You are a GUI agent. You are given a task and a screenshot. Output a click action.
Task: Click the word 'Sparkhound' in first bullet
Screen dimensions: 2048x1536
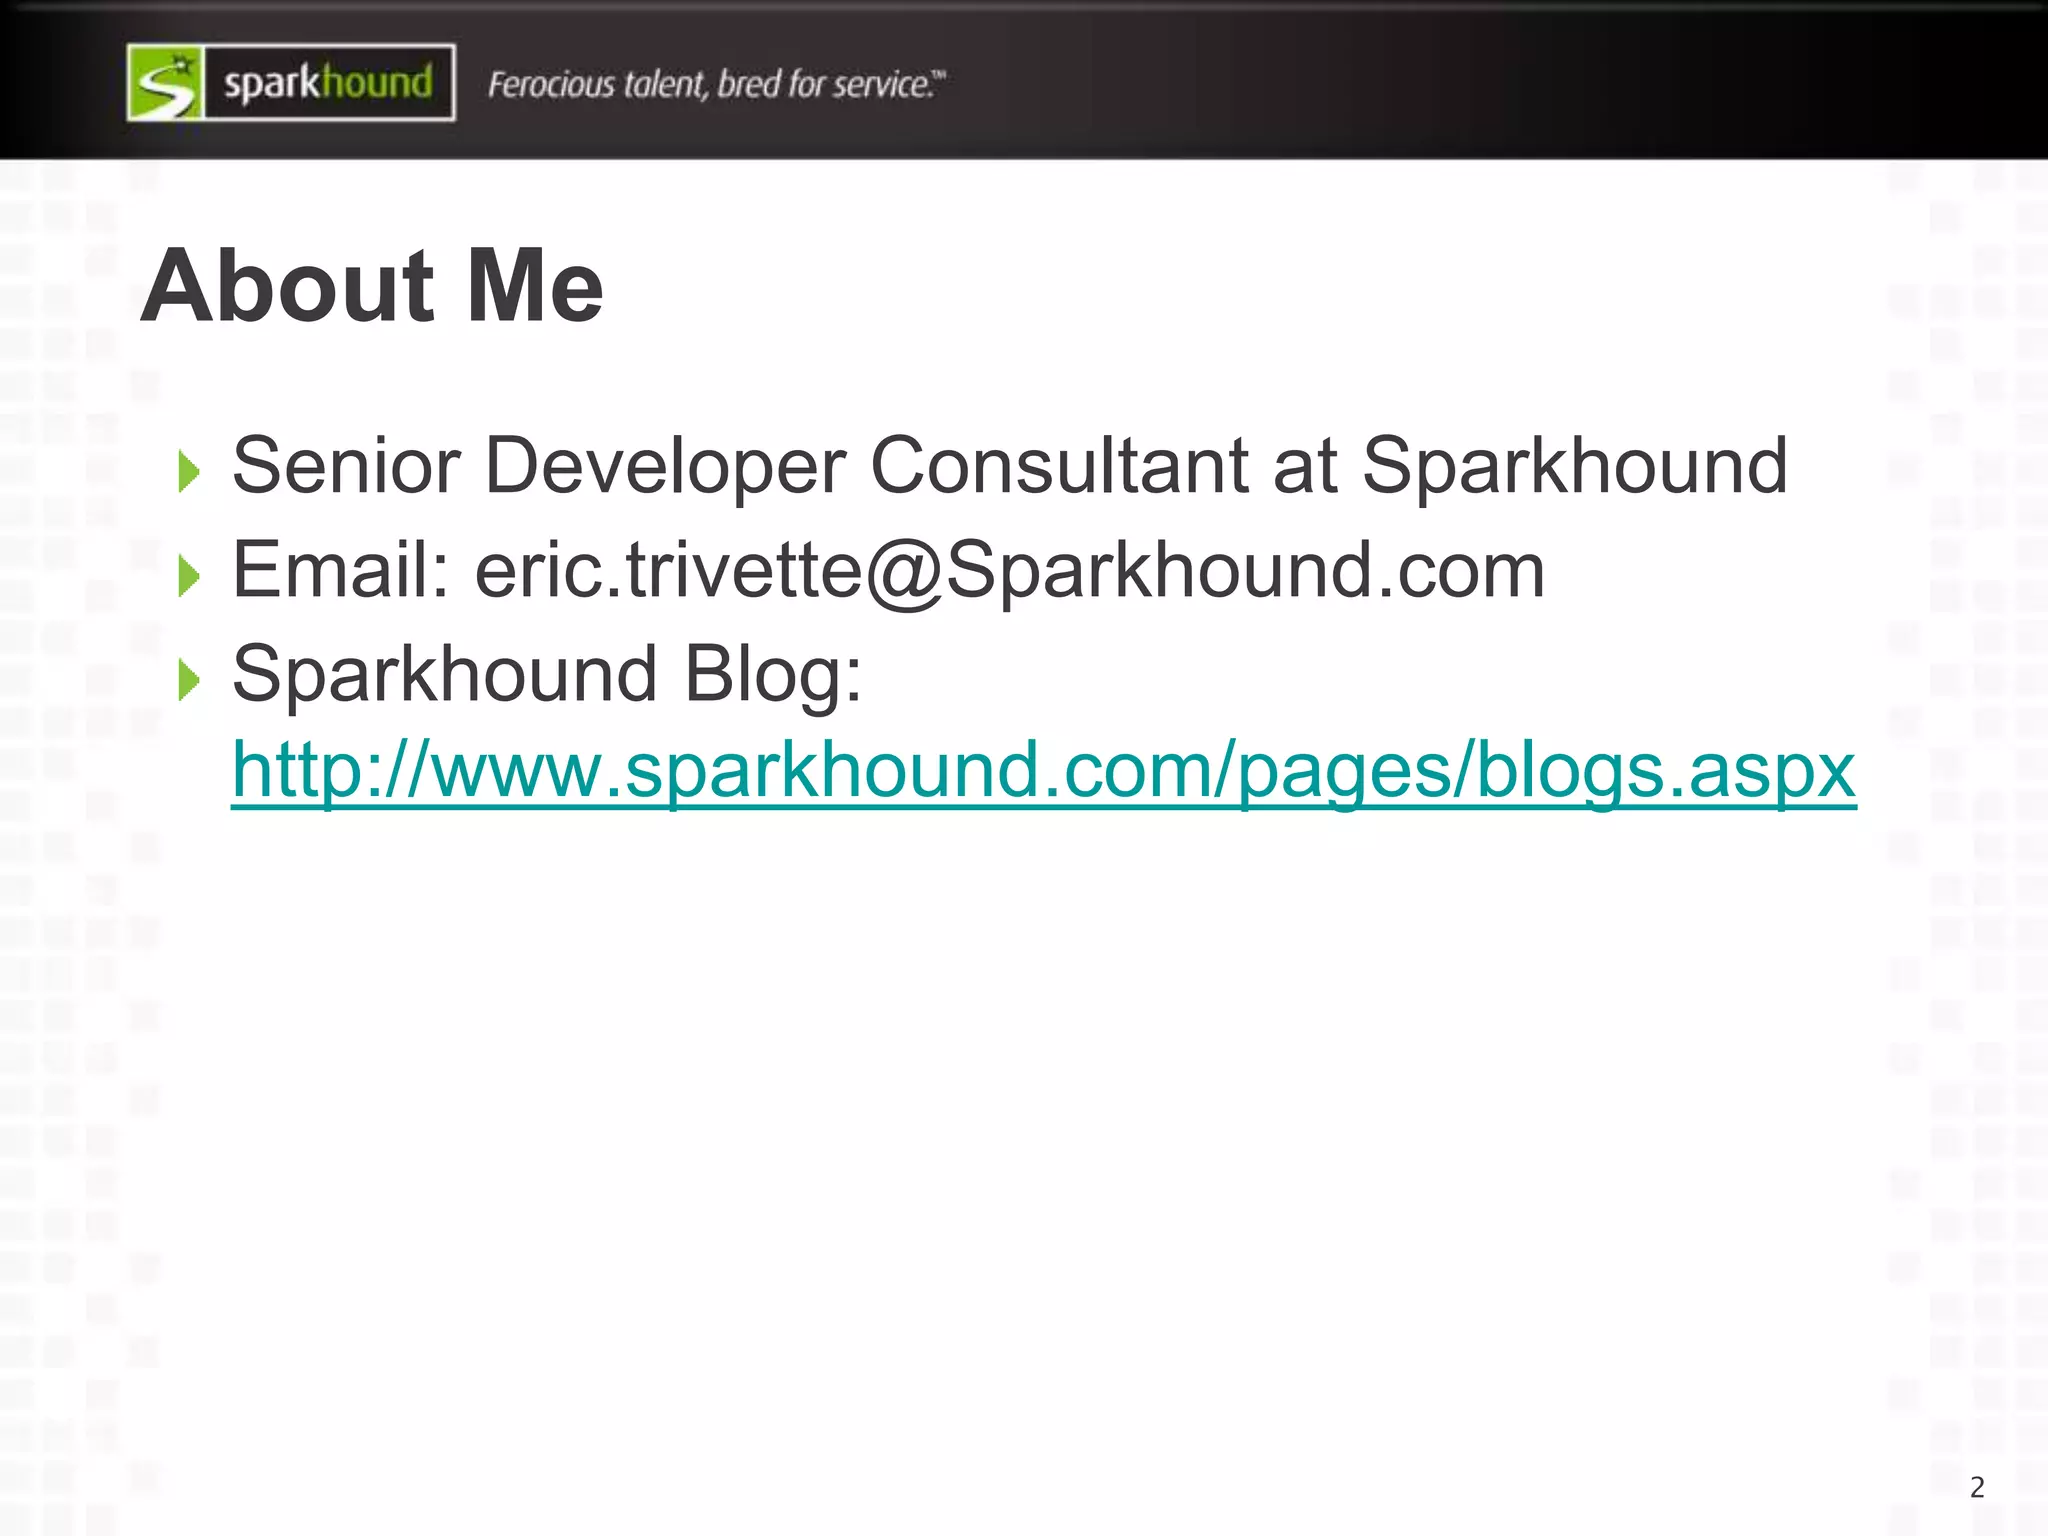coord(1574,466)
